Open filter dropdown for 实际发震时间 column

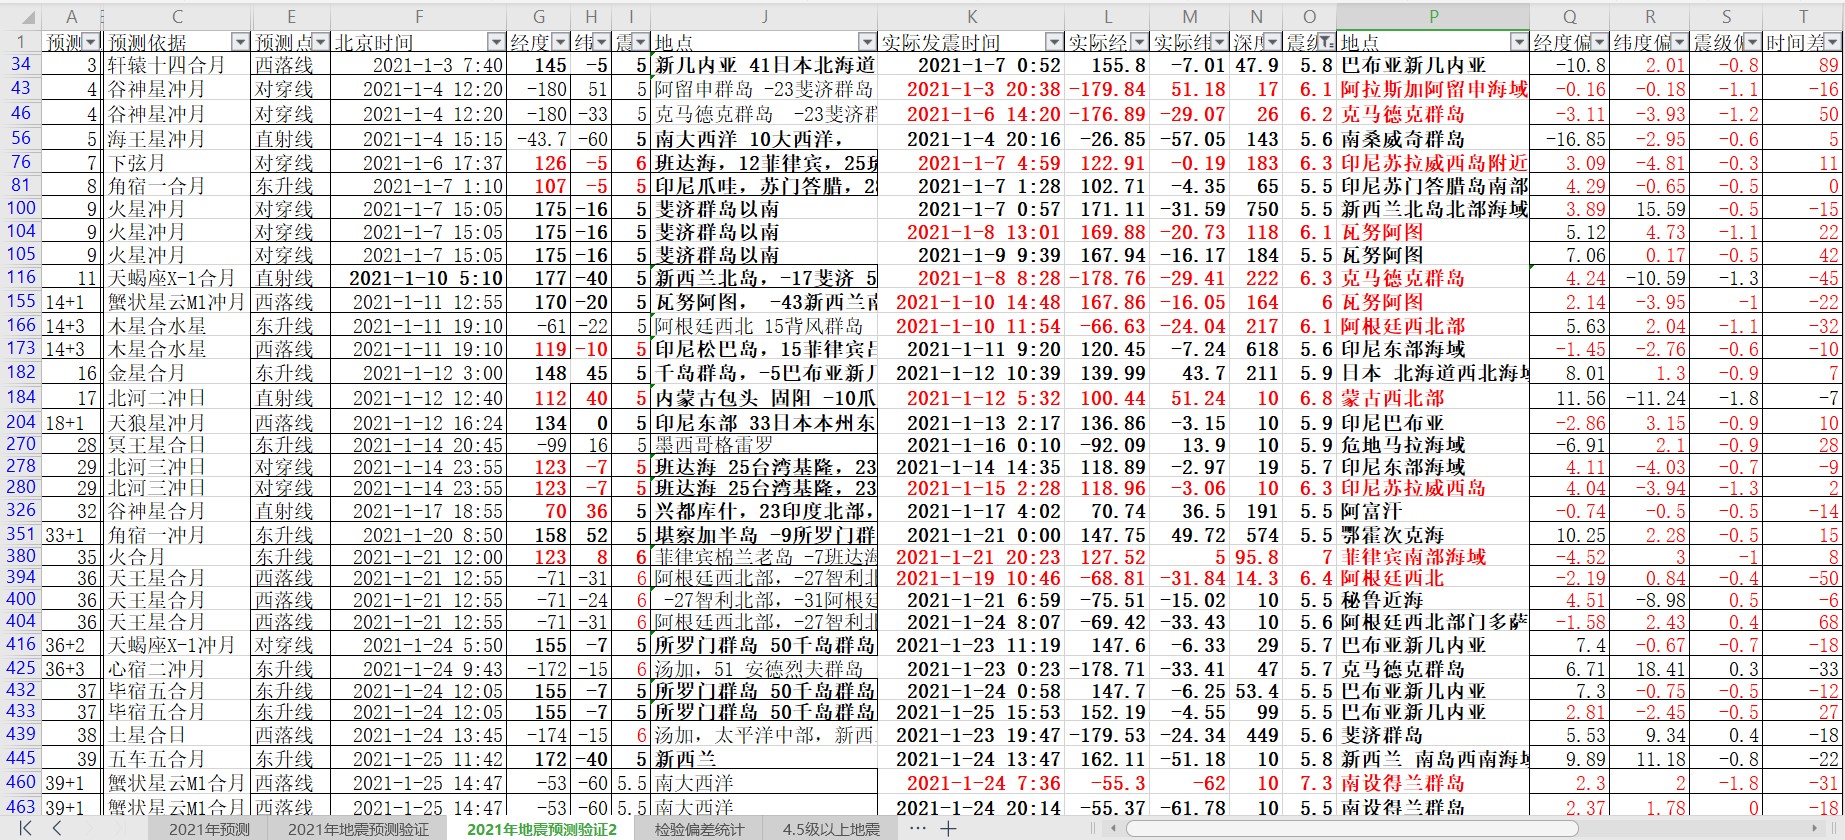tap(1054, 42)
